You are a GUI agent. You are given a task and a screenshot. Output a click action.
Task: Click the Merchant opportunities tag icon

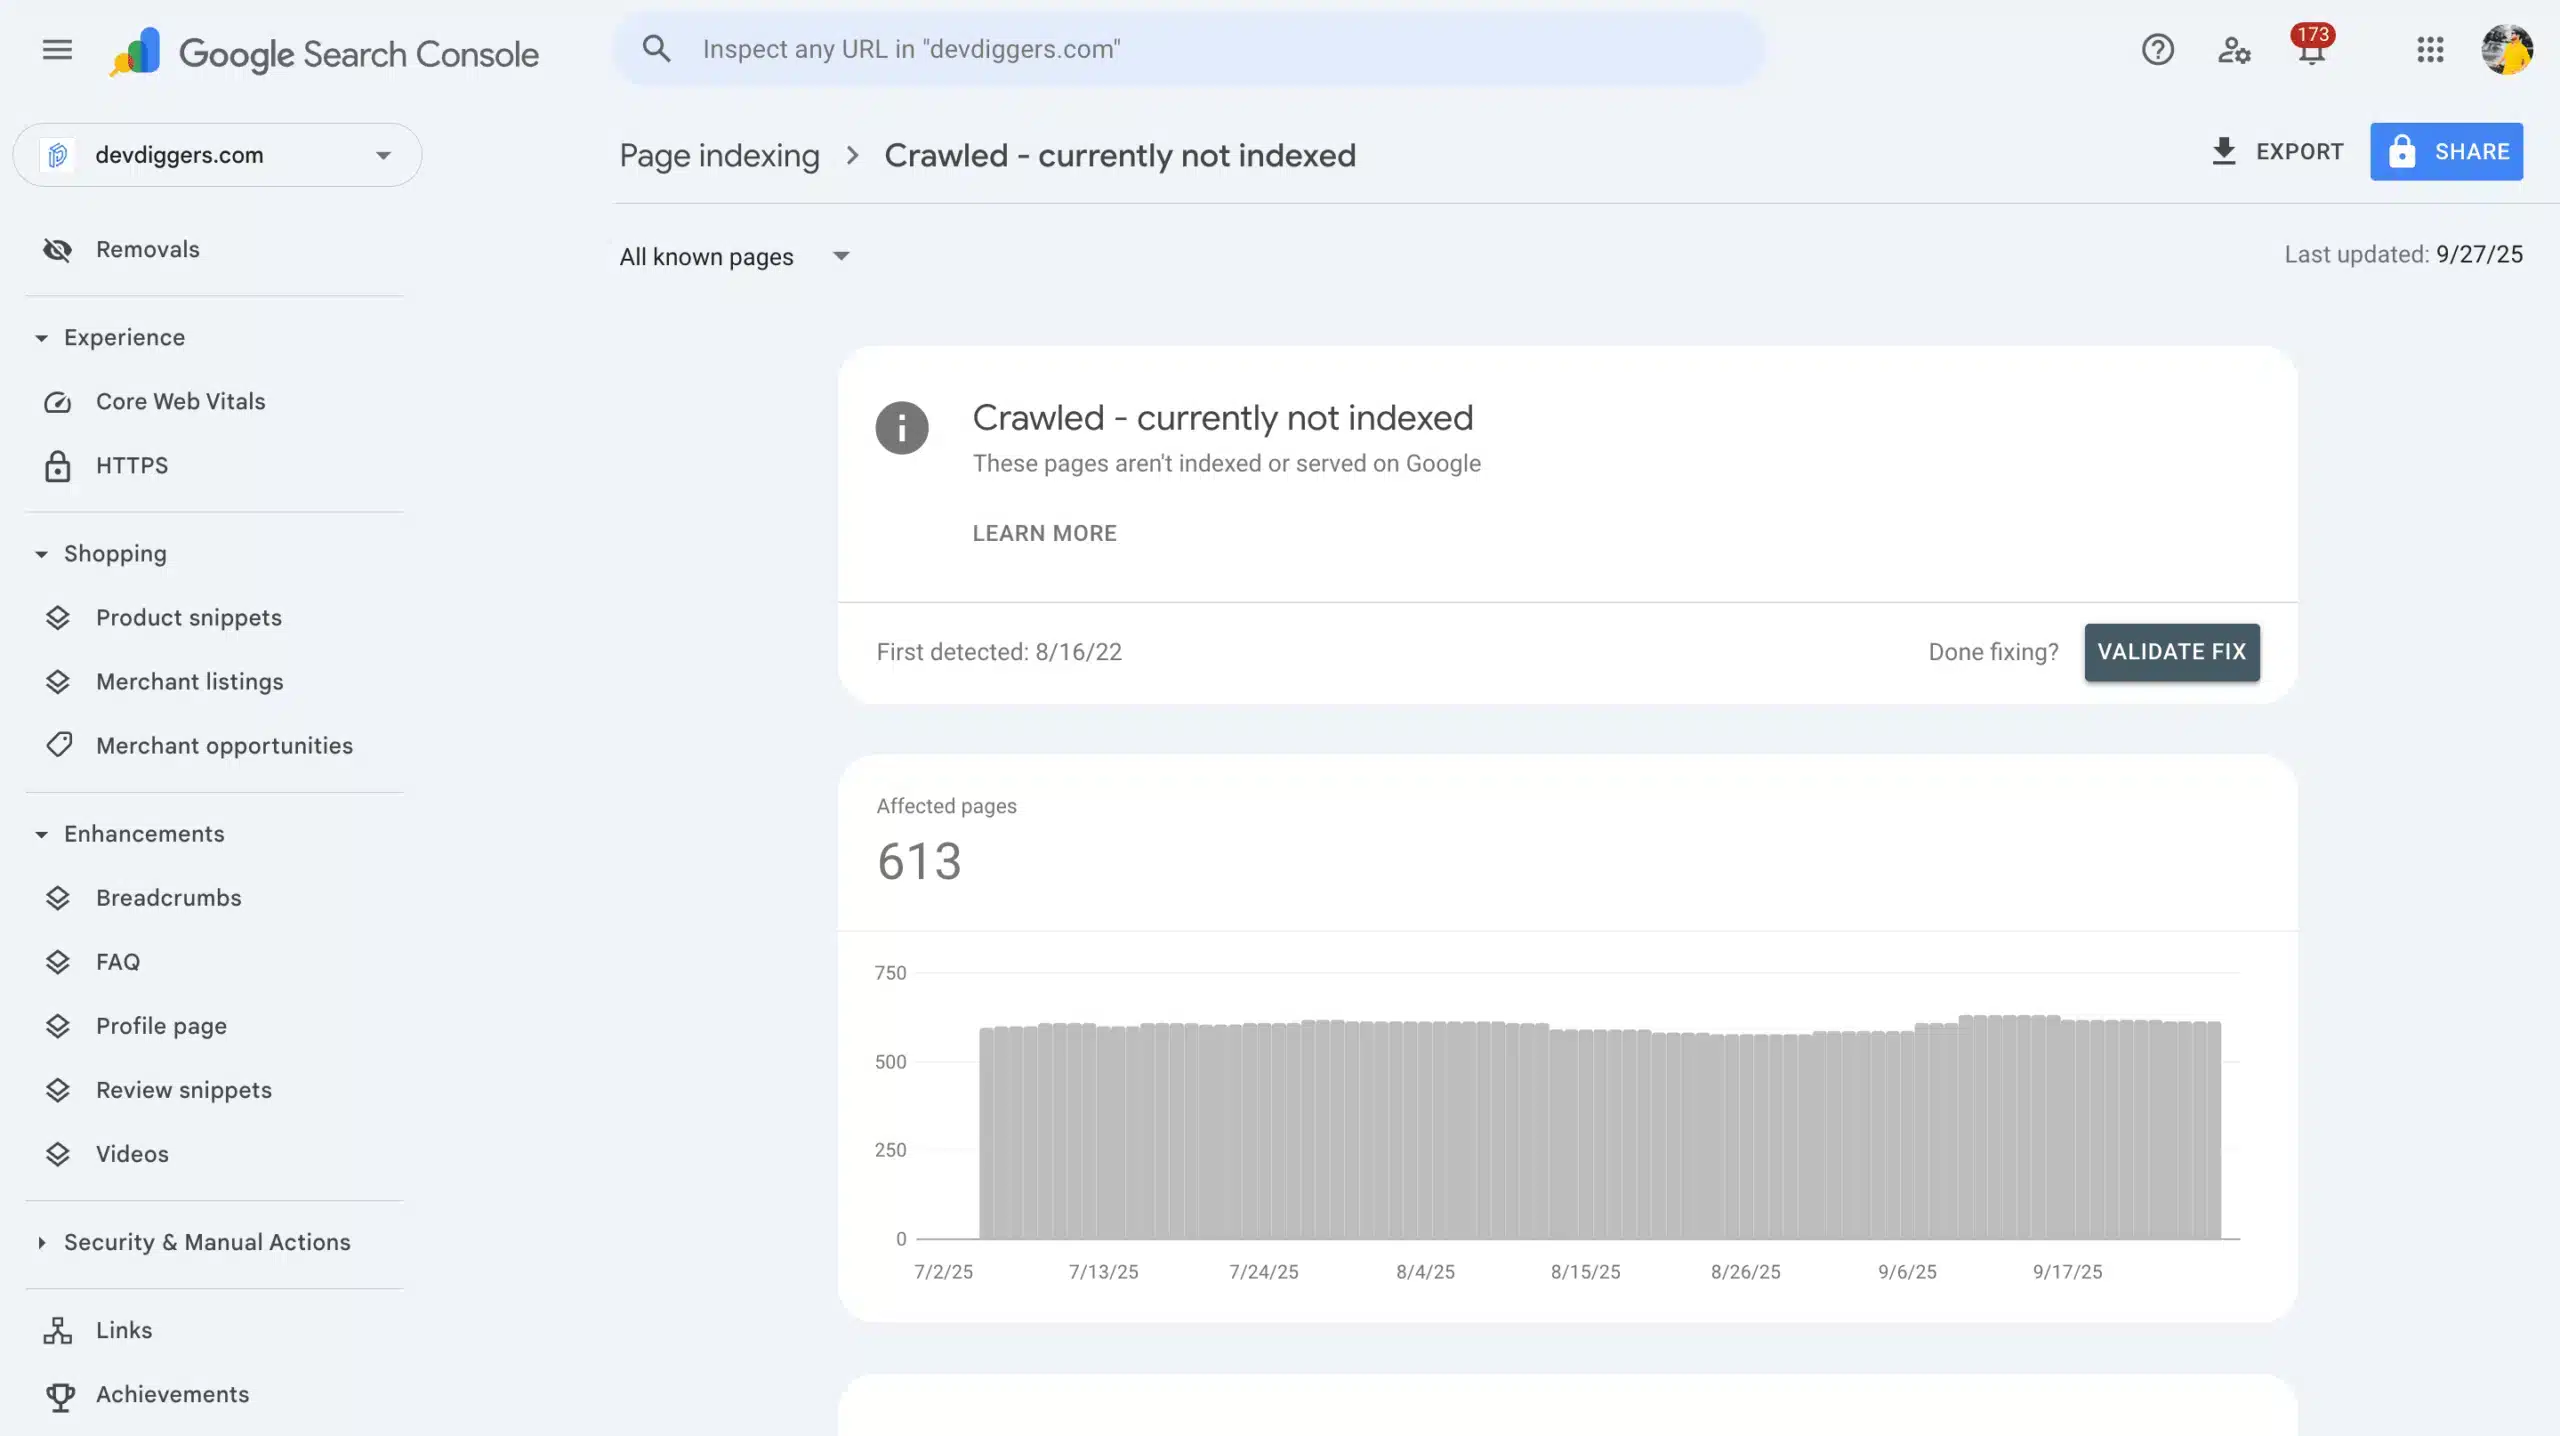point(58,745)
